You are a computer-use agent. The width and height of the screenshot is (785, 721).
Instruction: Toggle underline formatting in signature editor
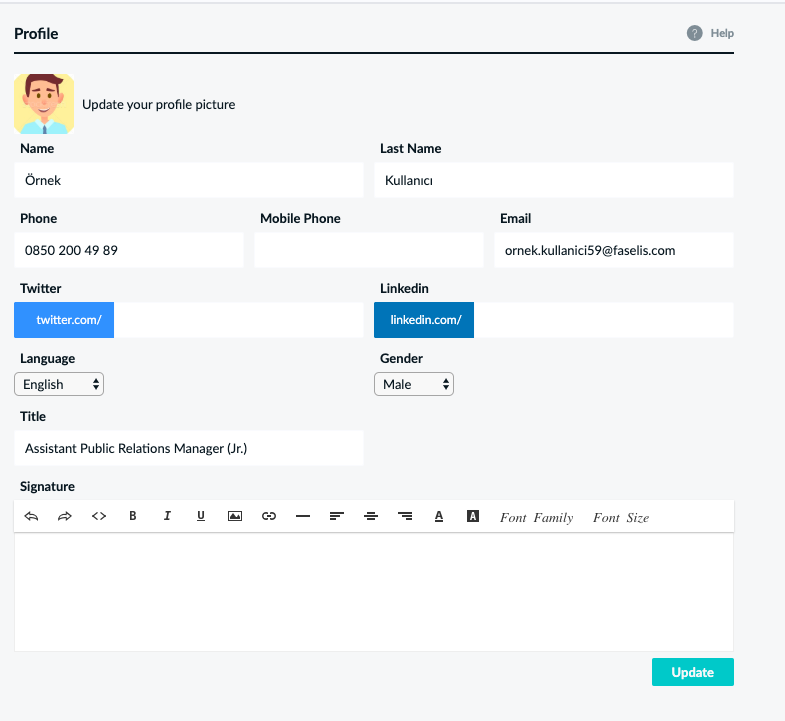pos(201,516)
